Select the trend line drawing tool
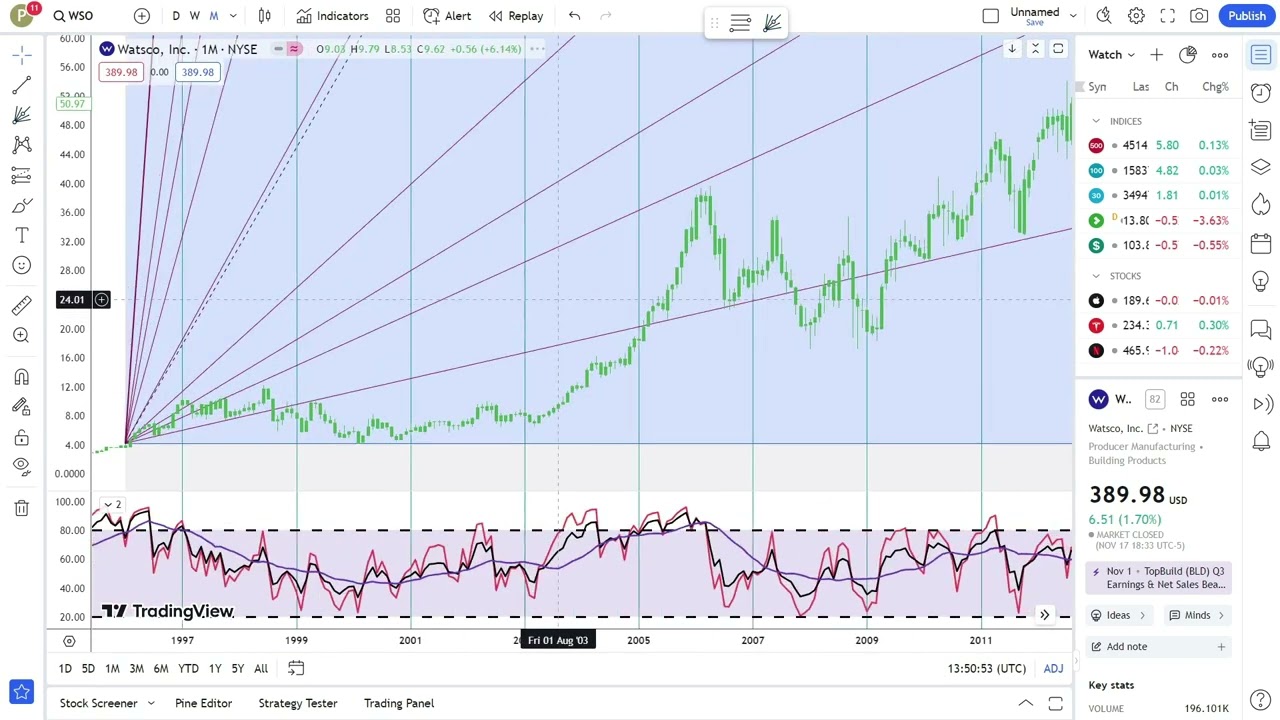 pyautogui.click(x=21, y=85)
